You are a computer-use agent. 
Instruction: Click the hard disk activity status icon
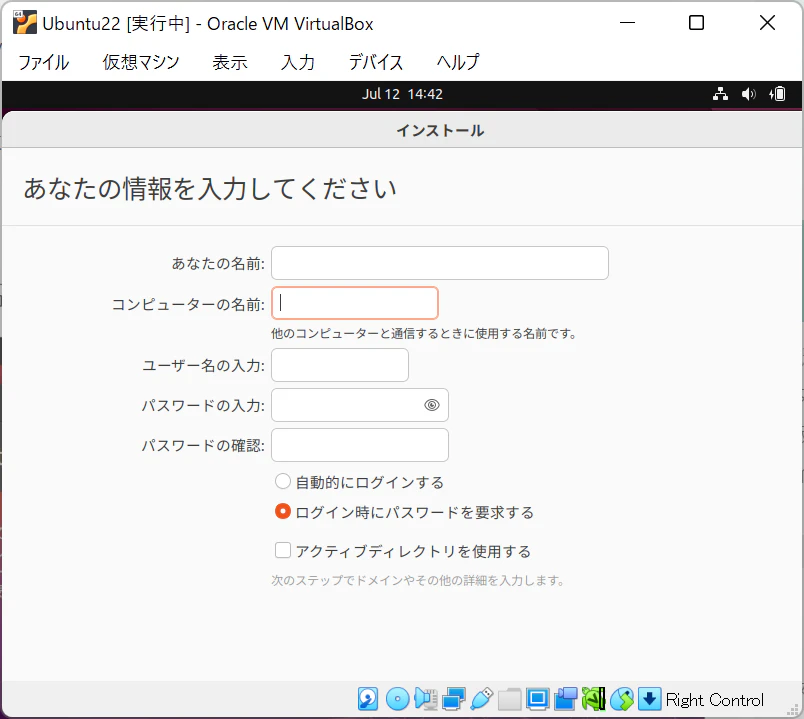pyautogui.click(x=368, y=699)
